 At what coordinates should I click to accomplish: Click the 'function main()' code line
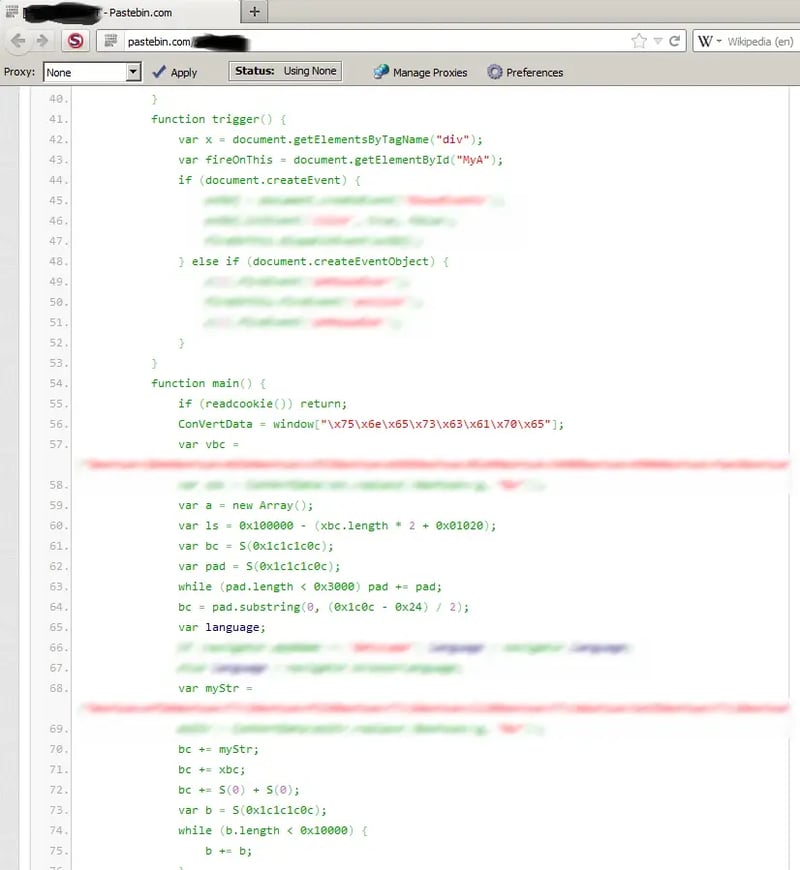(x=209, y=383)
